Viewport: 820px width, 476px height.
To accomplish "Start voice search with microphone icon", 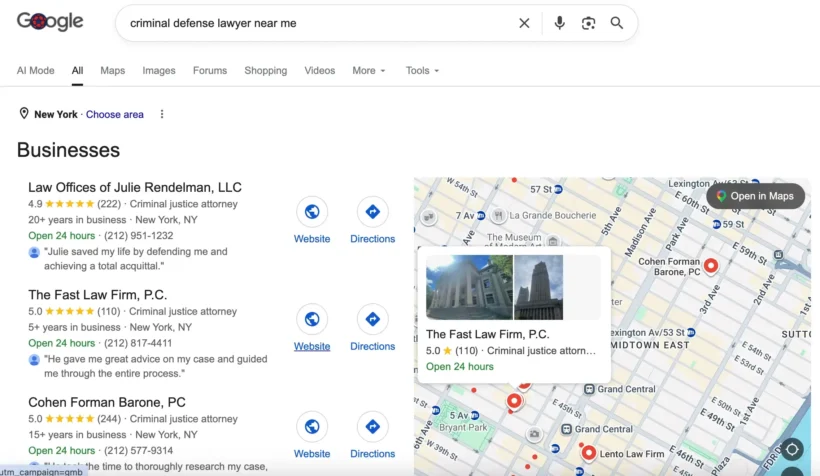I will click(x=559, y=23).
